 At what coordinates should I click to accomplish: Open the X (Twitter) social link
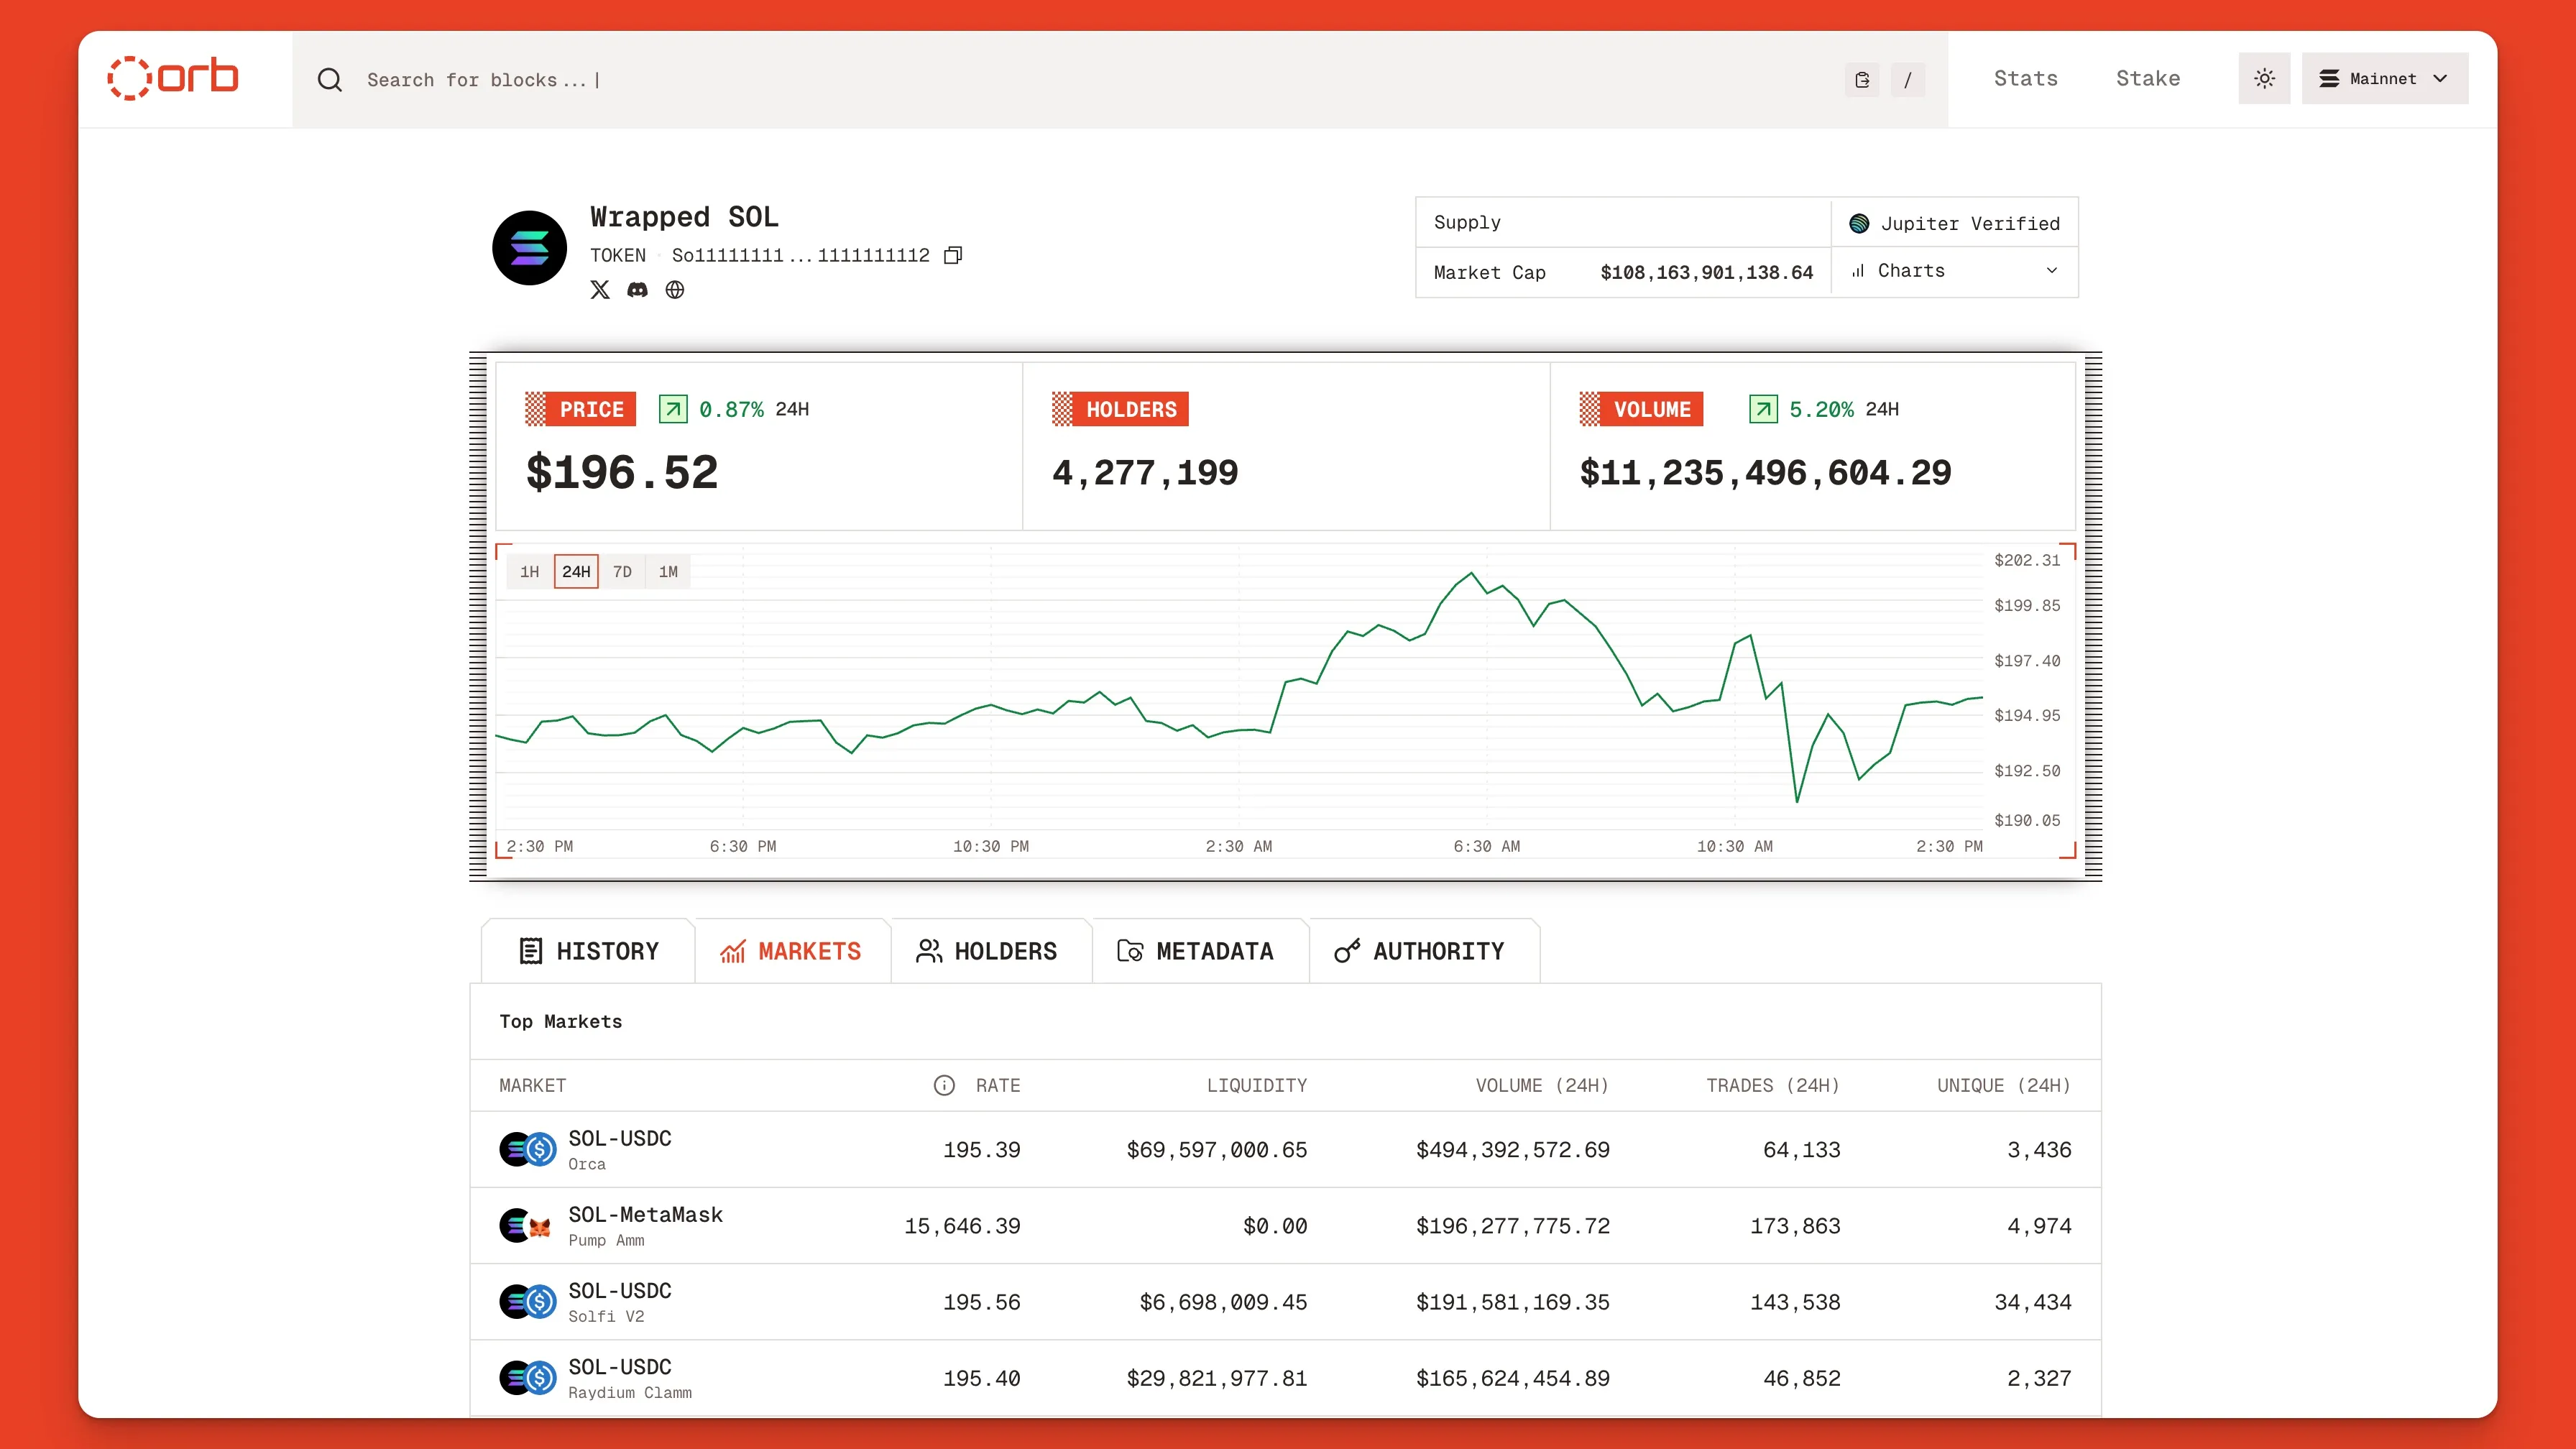point(600,290)
